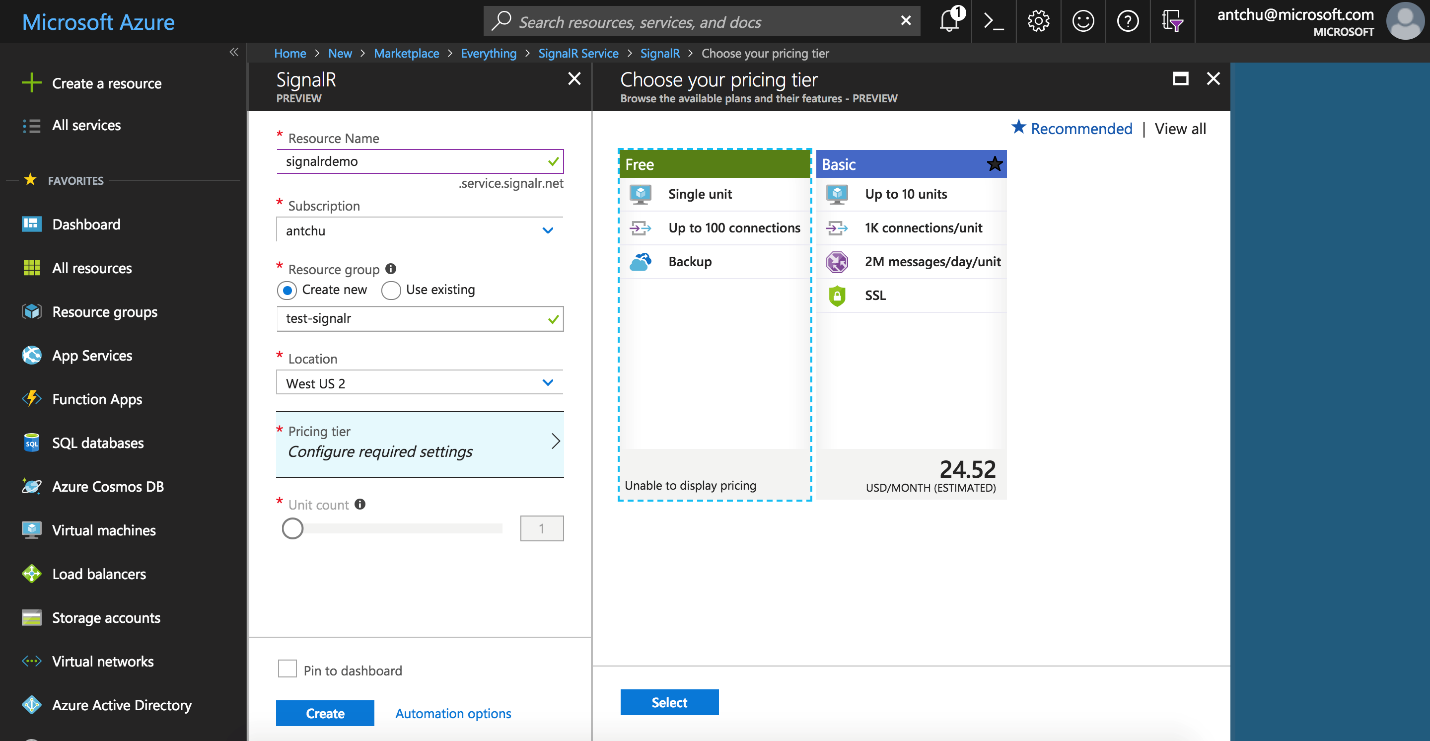
Task: Click the Resource Name input field
Action: [419, 161]
